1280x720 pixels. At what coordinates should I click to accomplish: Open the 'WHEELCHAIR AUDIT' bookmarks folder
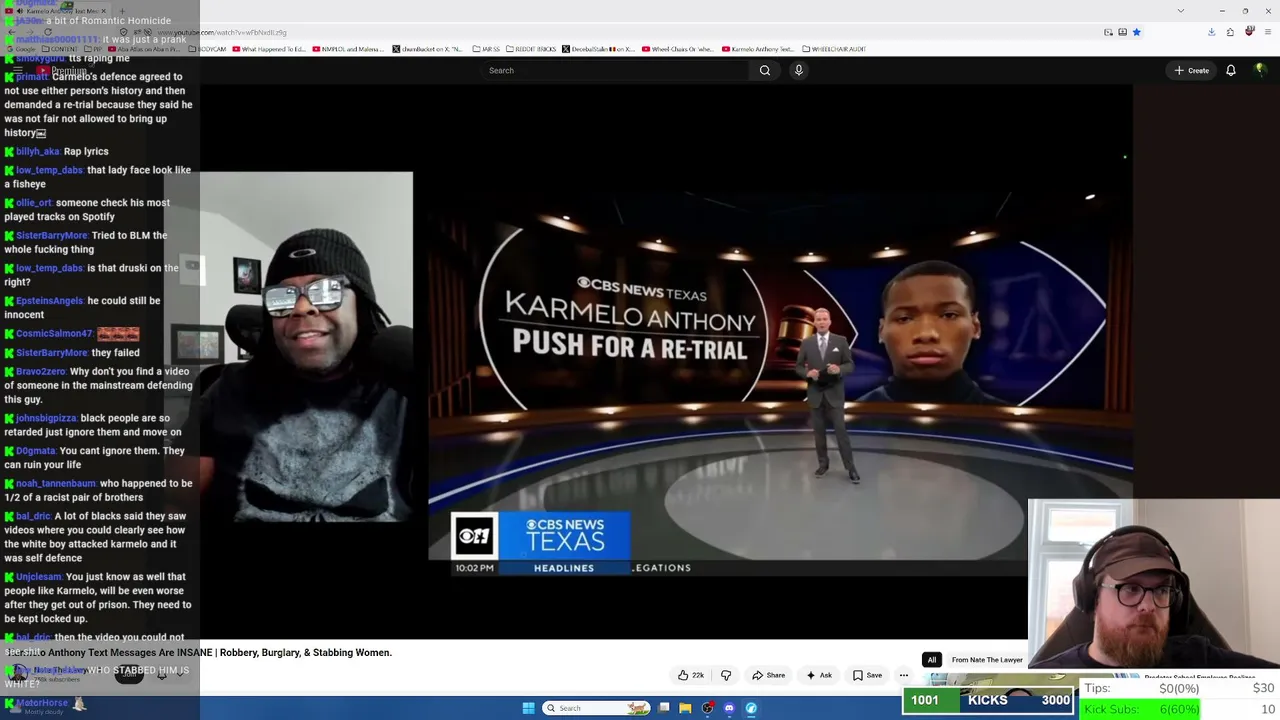click(x=833, y=49)
